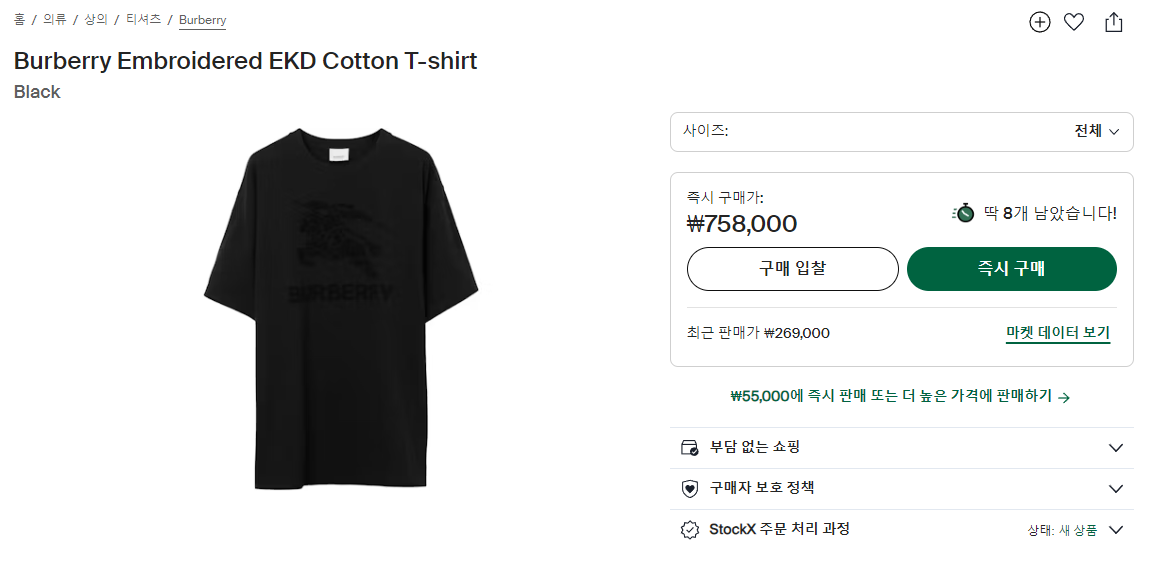Click the arrow after the sell-now price text

coord(1064,397)
